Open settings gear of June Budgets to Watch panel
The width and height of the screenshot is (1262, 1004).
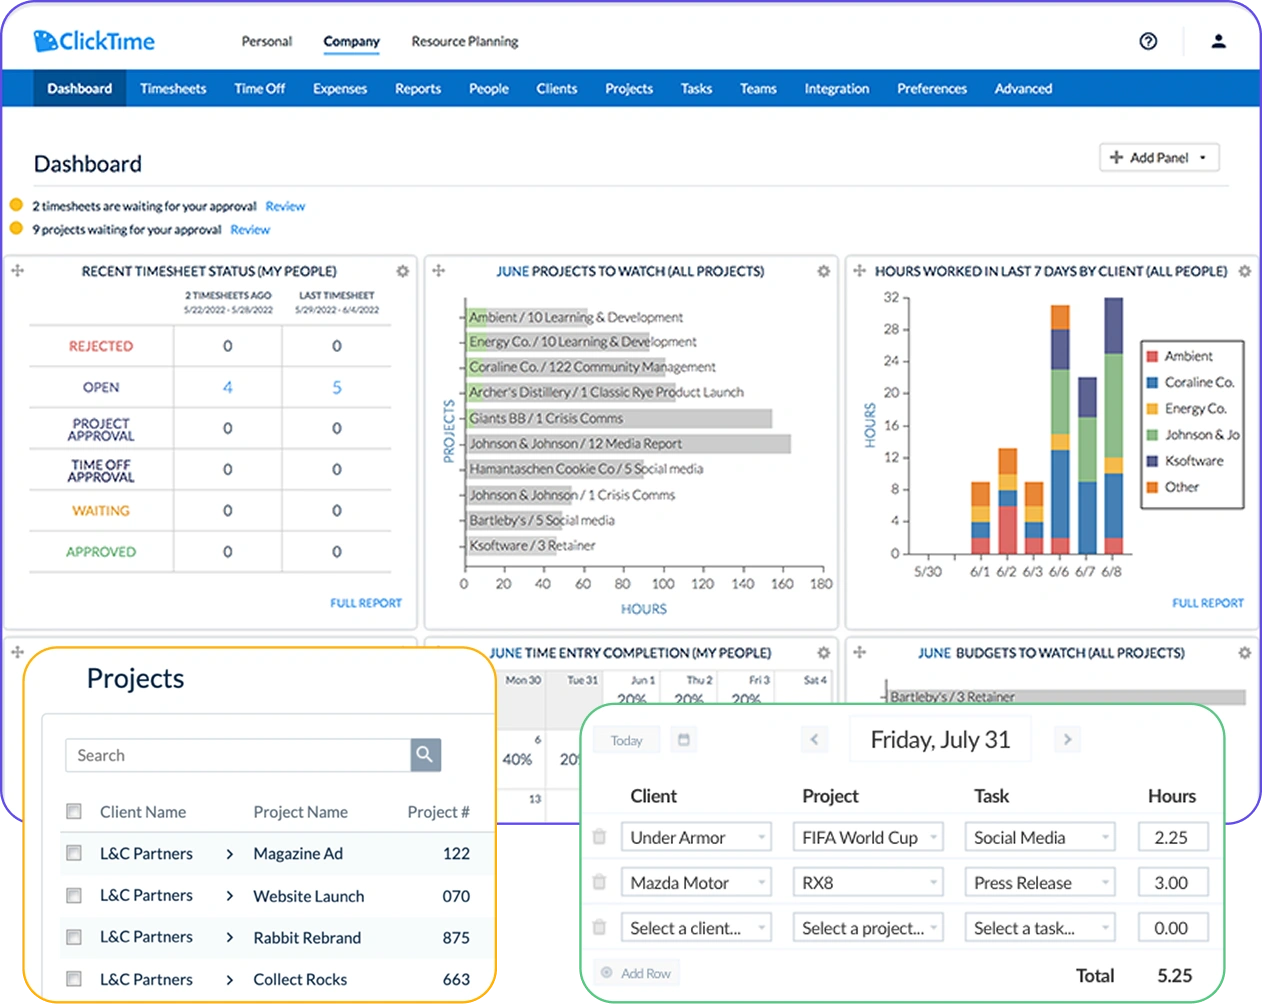tap(1244, 653)
